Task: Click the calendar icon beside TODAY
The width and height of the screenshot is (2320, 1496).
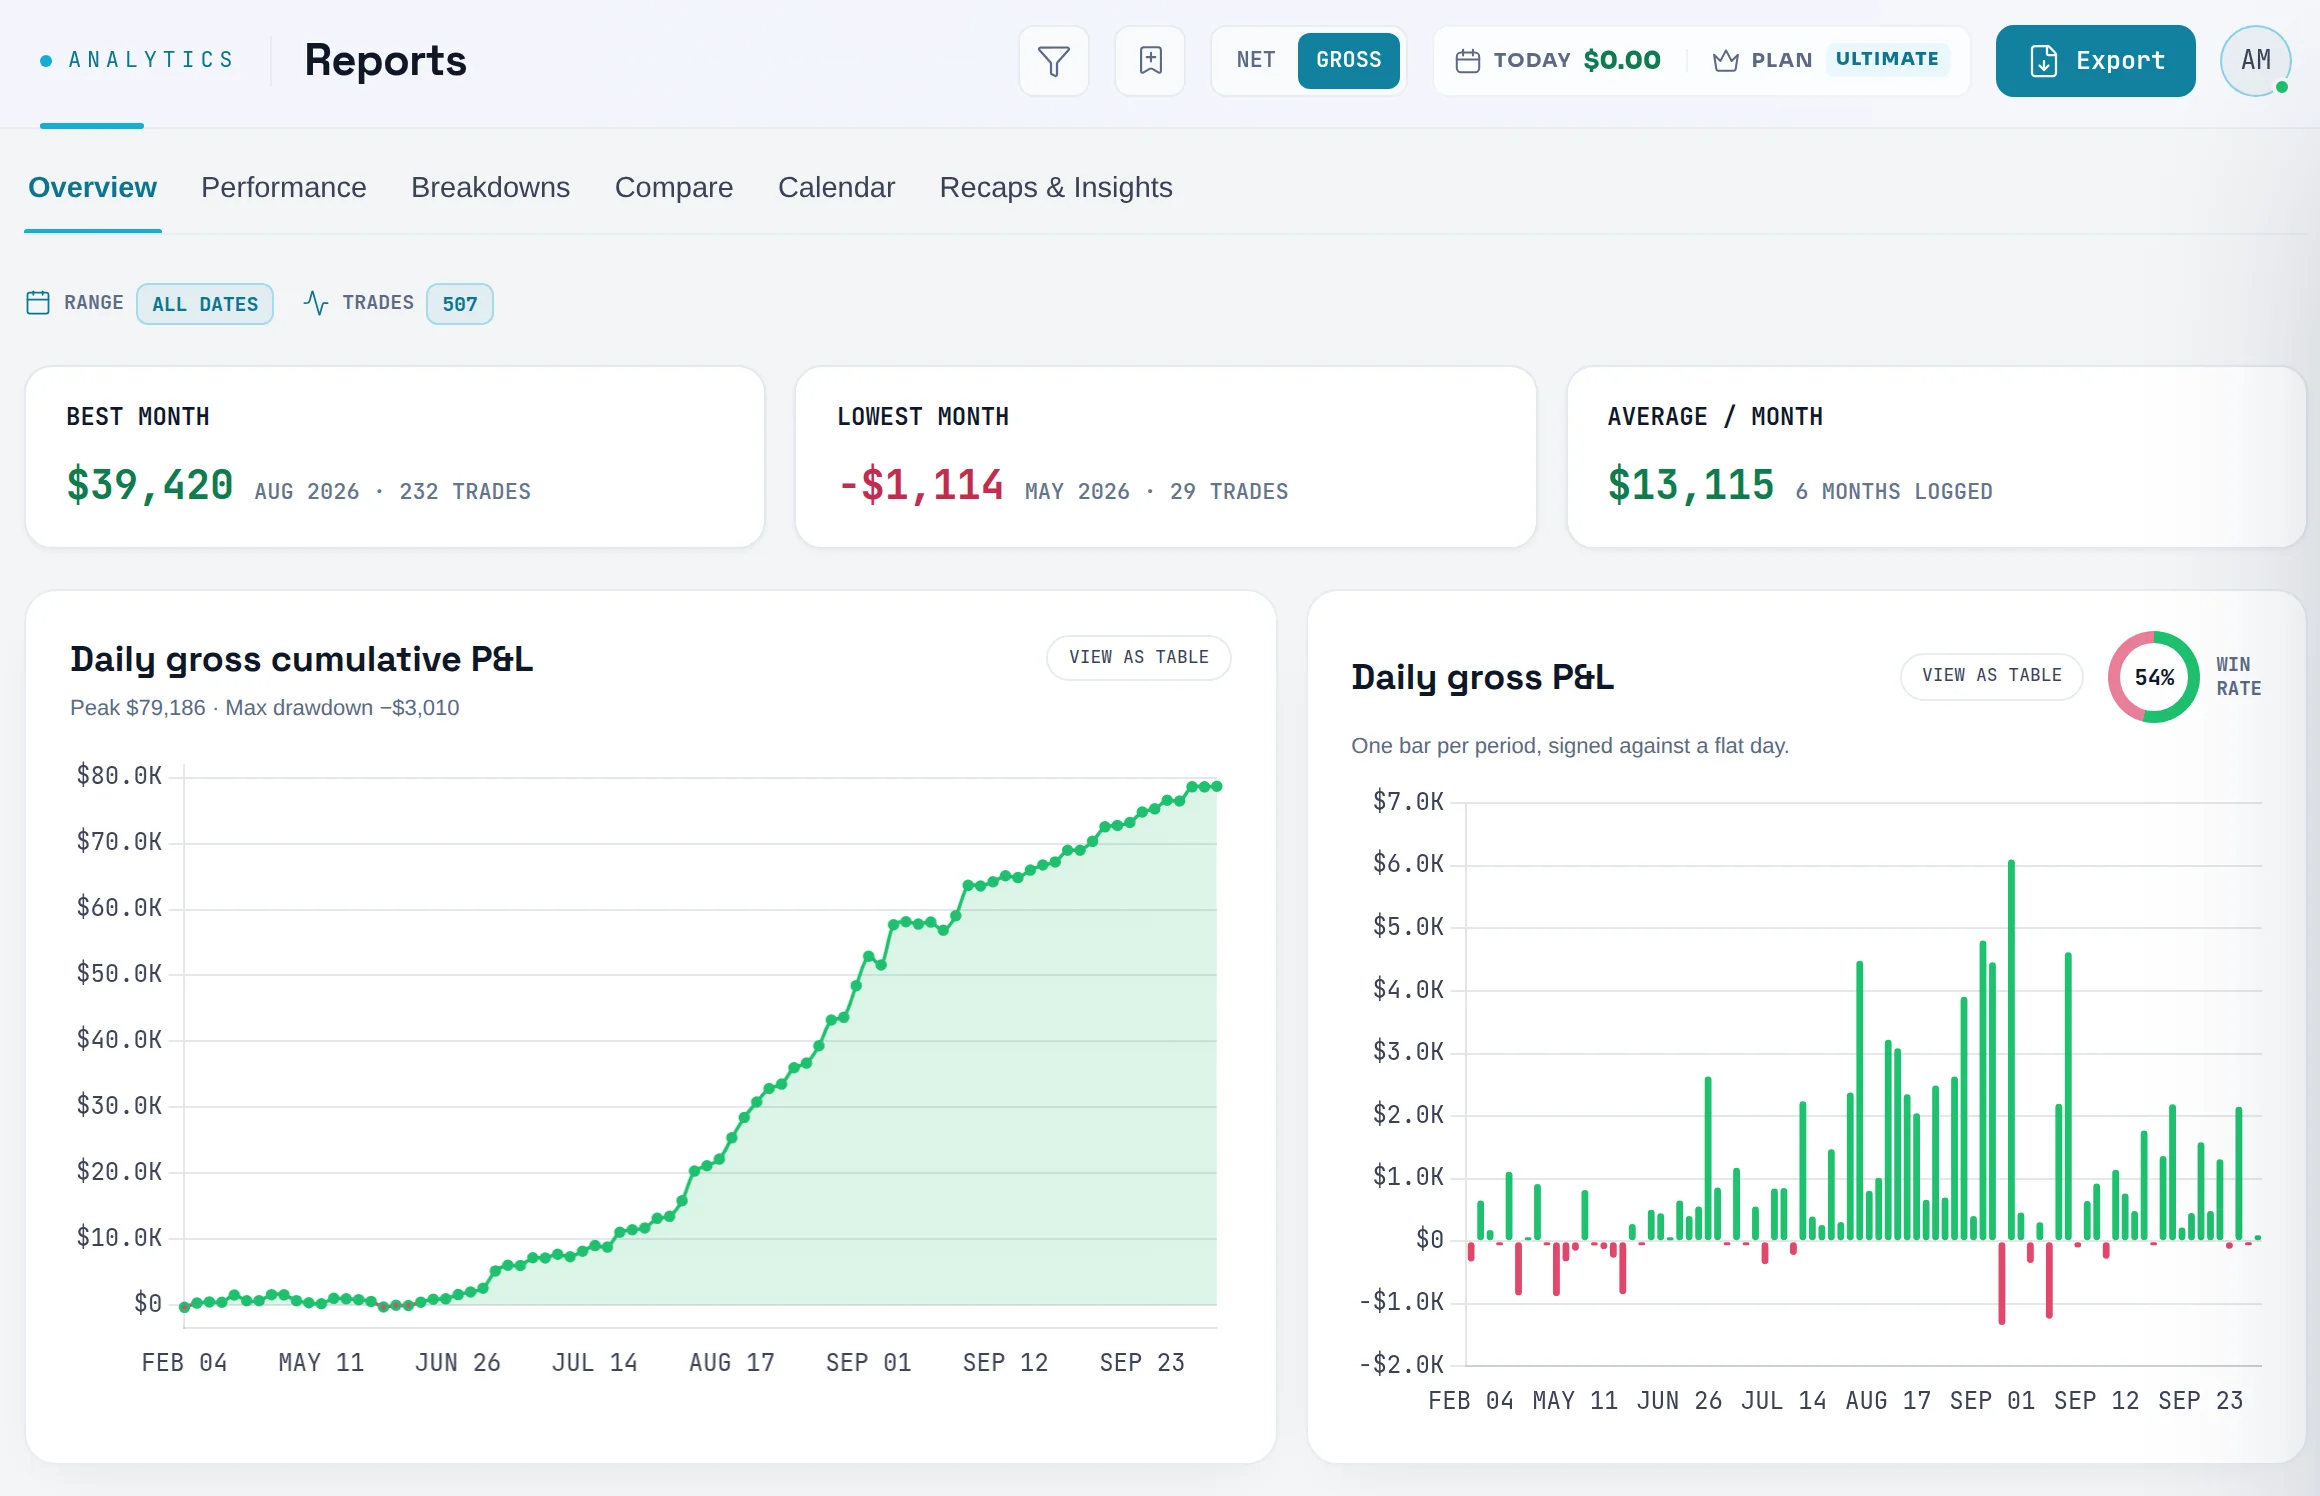Action: click(1467, 61)
